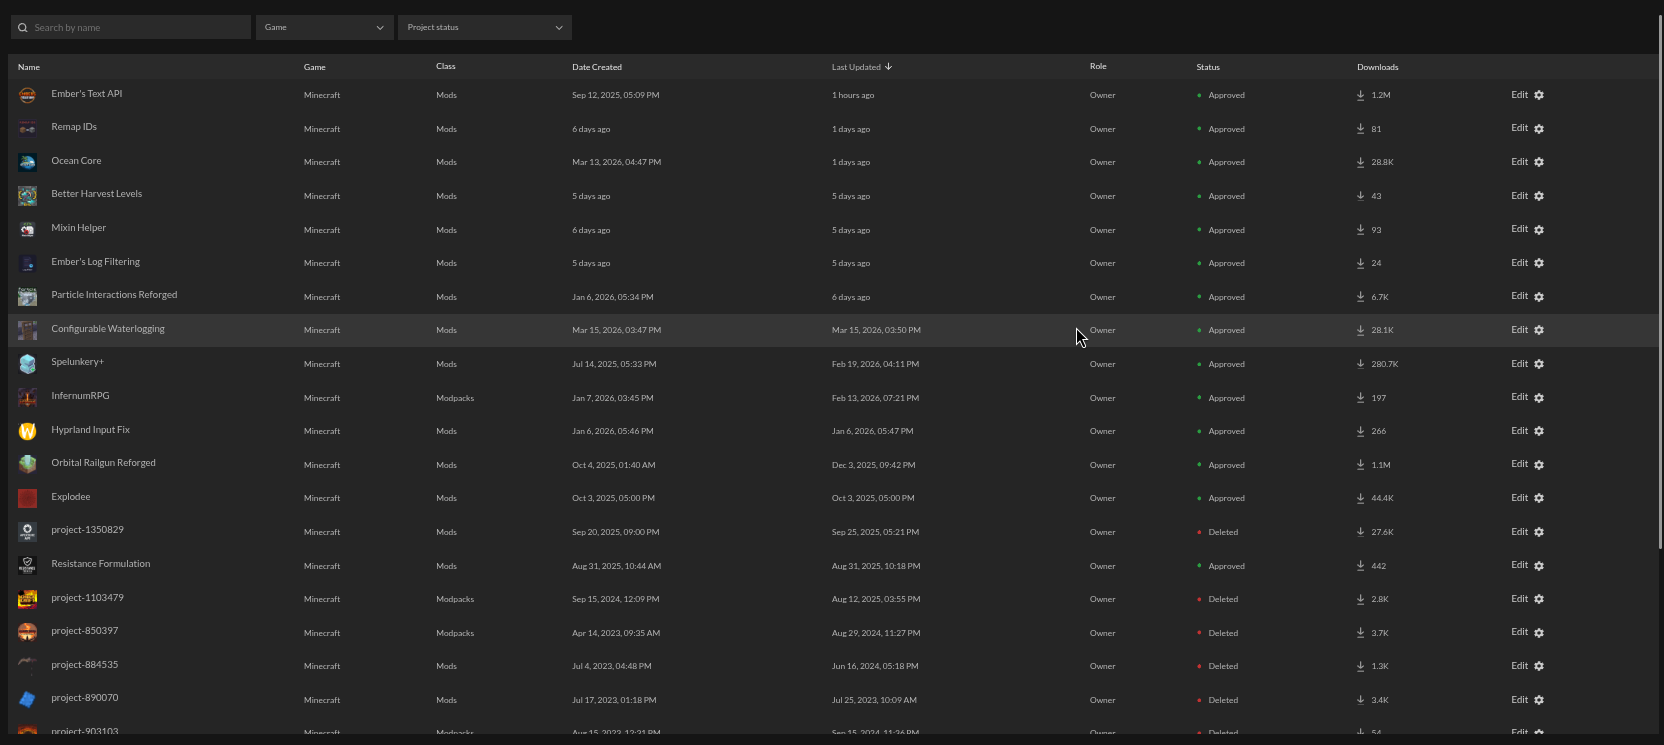This screenshot has height=745, width=1664.
Task: Sort by Date Created column header
Action: 597,67
